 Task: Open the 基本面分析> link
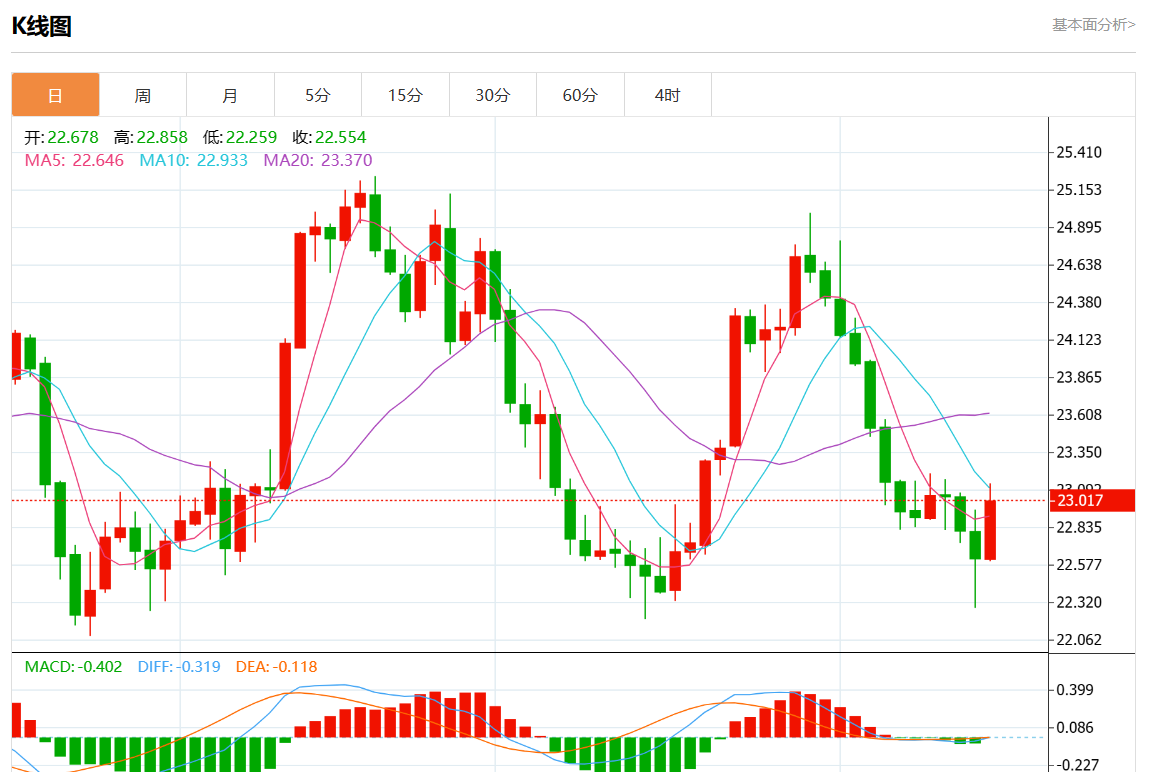[1093, 25]
